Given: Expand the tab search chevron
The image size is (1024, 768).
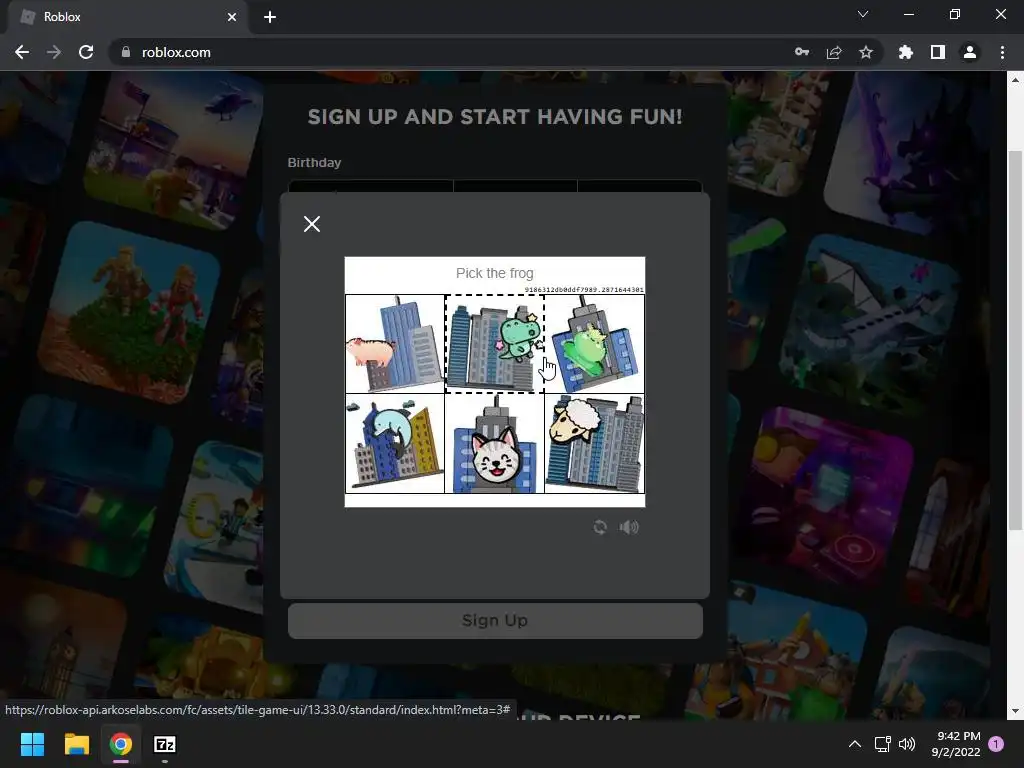Looking at the screenshot, I should coord(863,14).
